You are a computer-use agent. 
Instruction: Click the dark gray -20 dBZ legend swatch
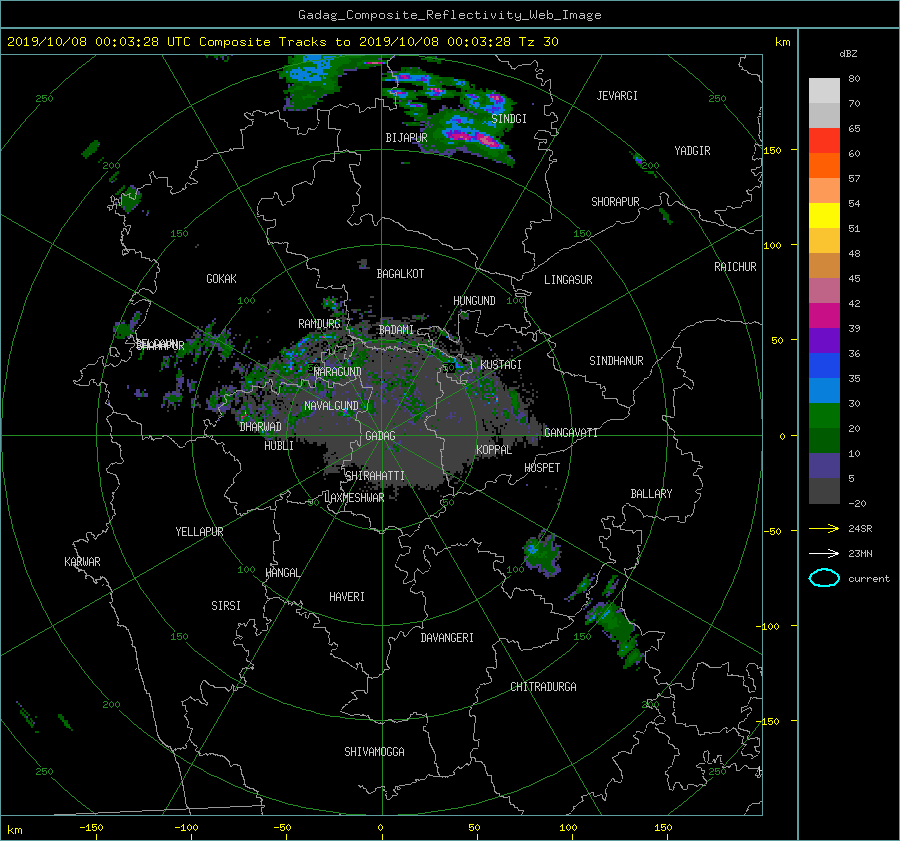pos(824,491)
